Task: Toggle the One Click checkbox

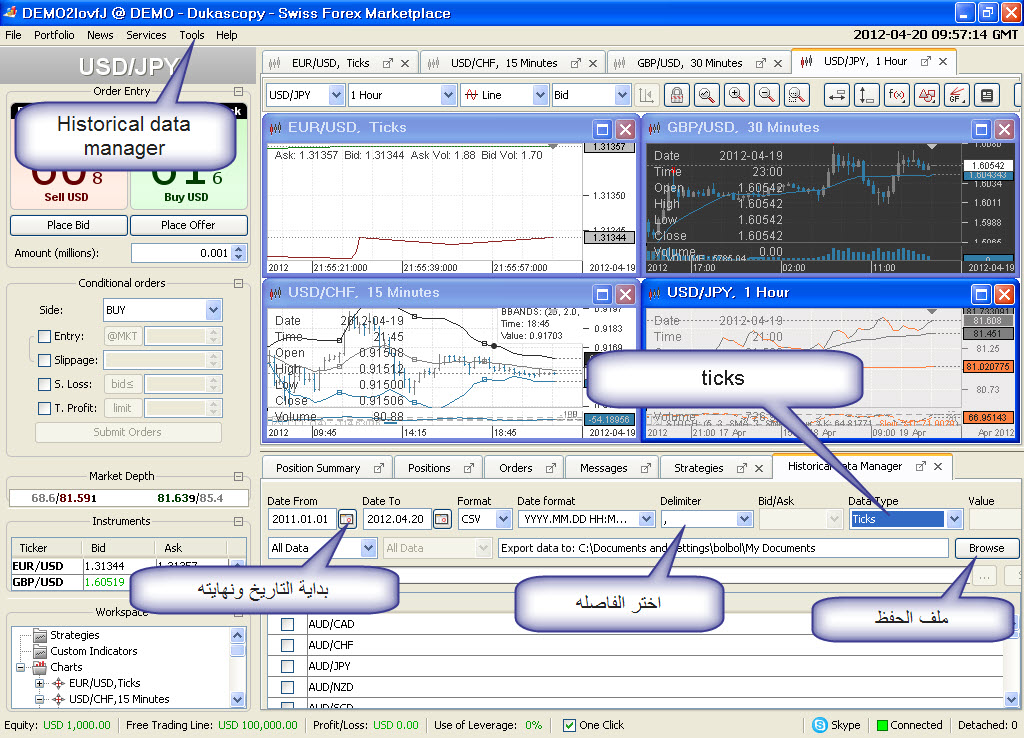Action: [569, 726]
